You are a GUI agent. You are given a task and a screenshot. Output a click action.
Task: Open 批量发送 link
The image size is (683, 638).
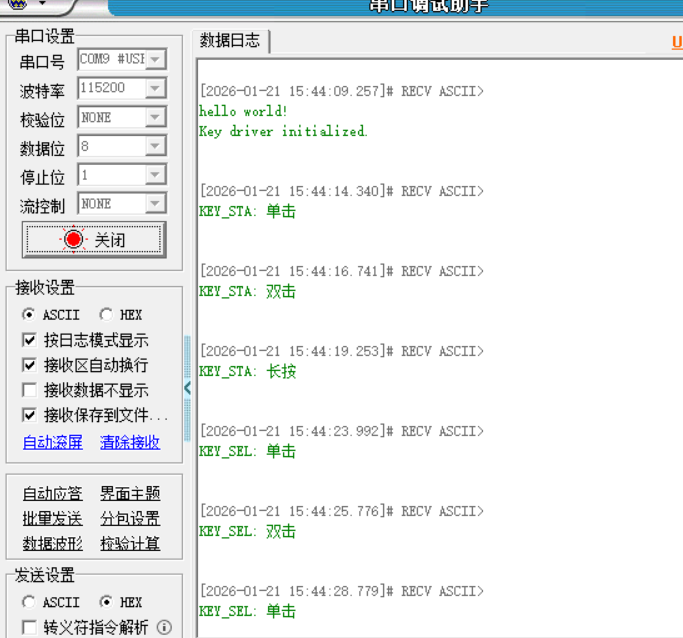[53, 519]
